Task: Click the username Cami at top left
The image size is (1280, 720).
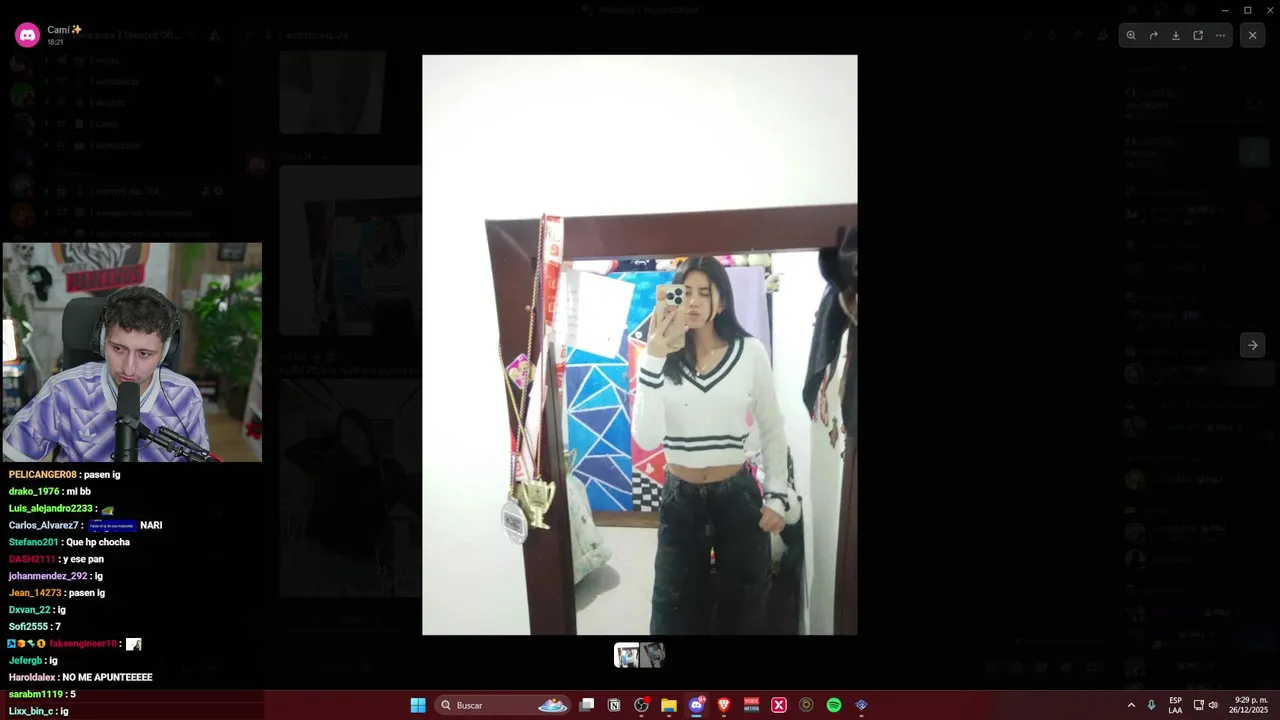Action: coord(64,30)
